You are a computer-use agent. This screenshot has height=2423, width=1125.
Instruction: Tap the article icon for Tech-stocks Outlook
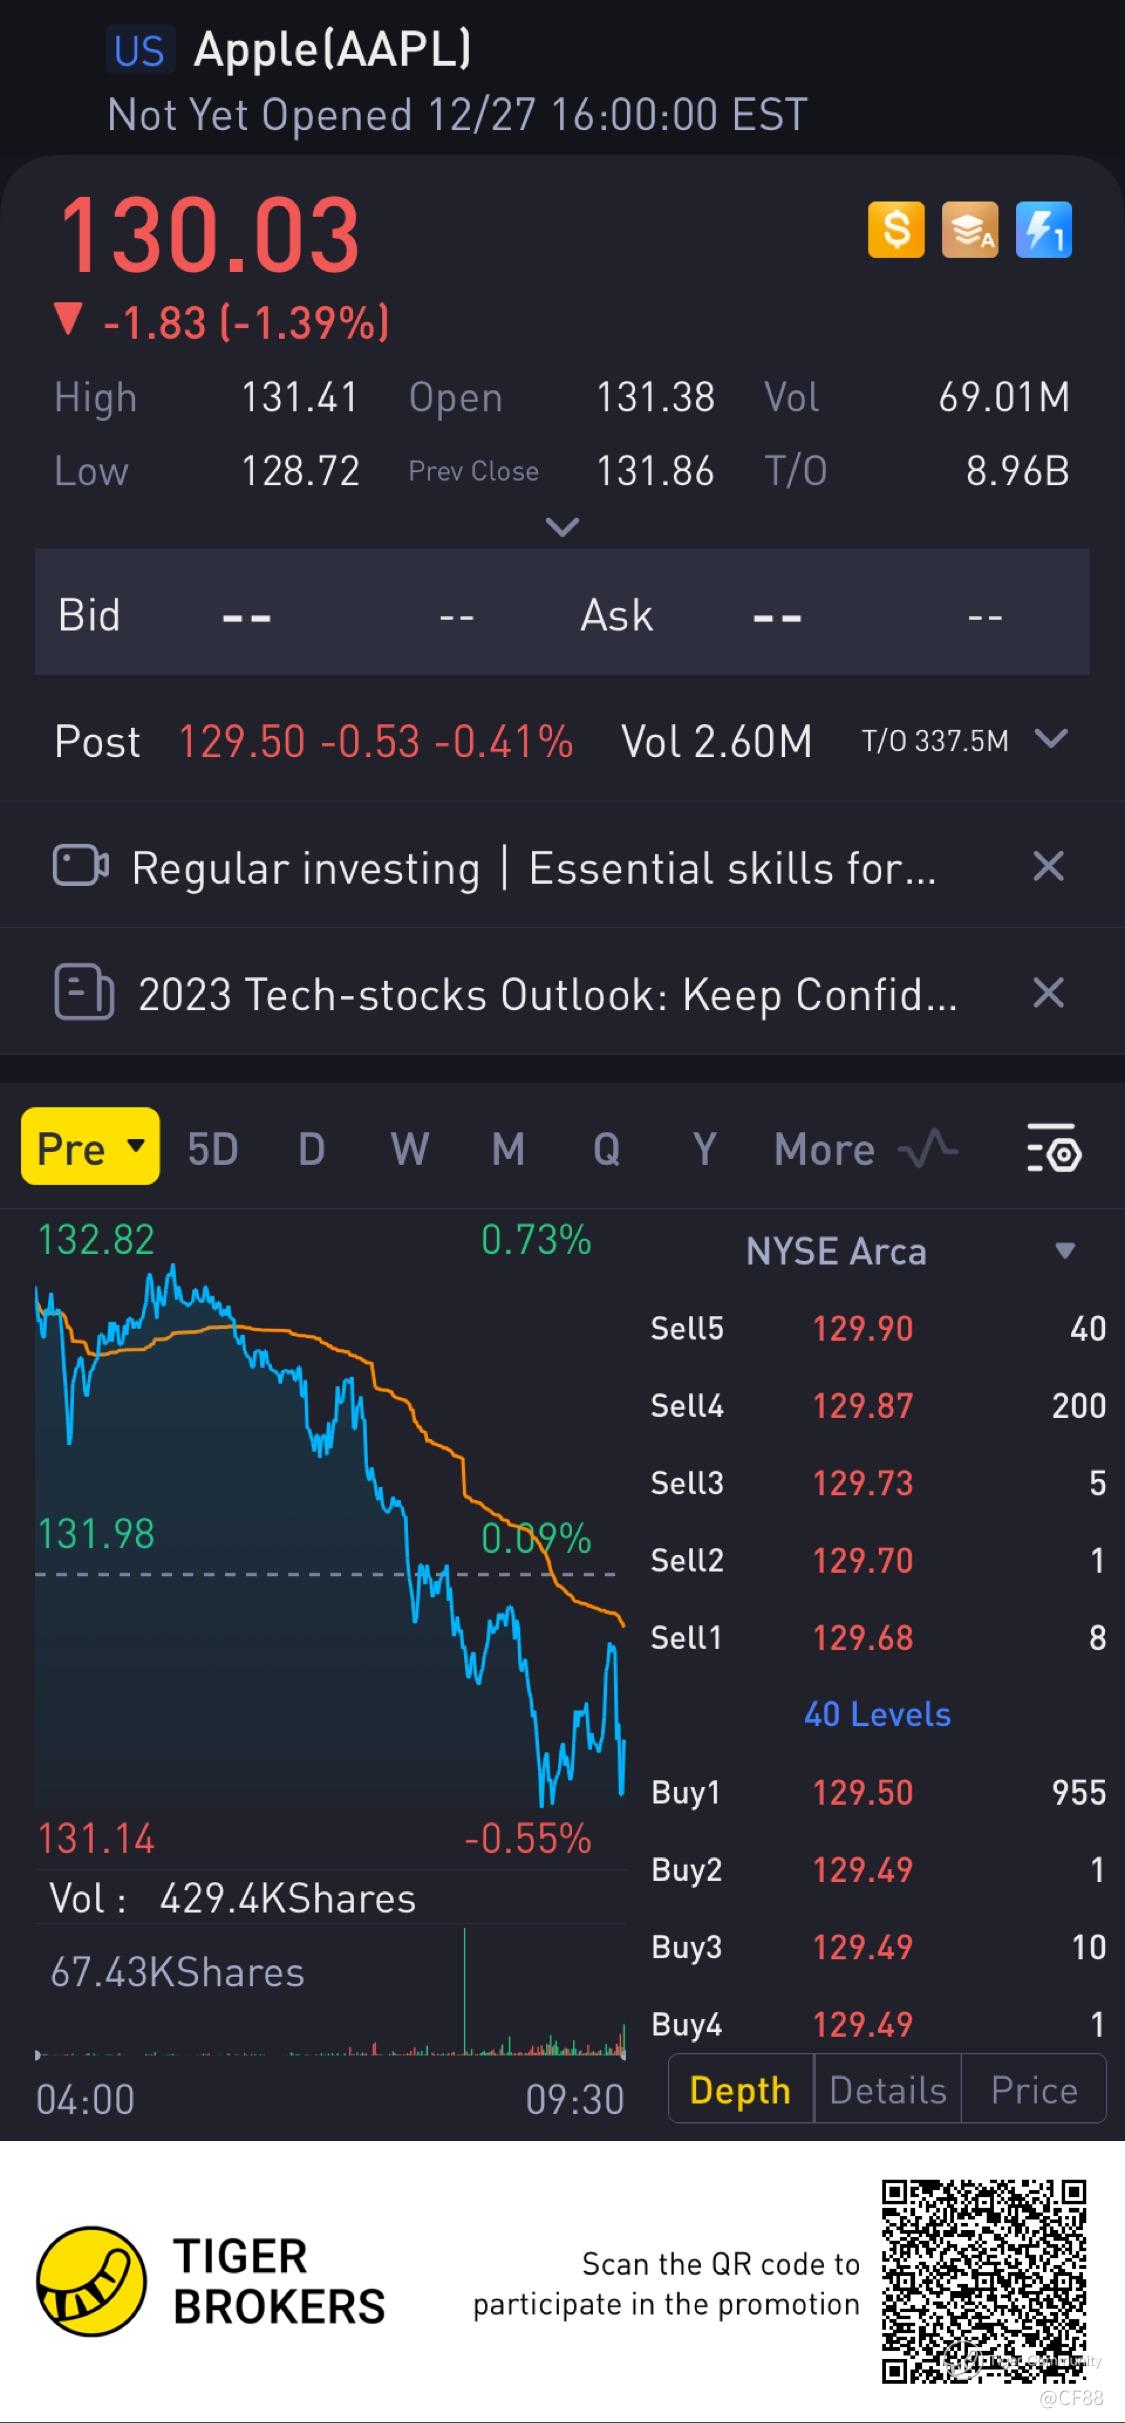pyautogui.click(x=83, y=992)
